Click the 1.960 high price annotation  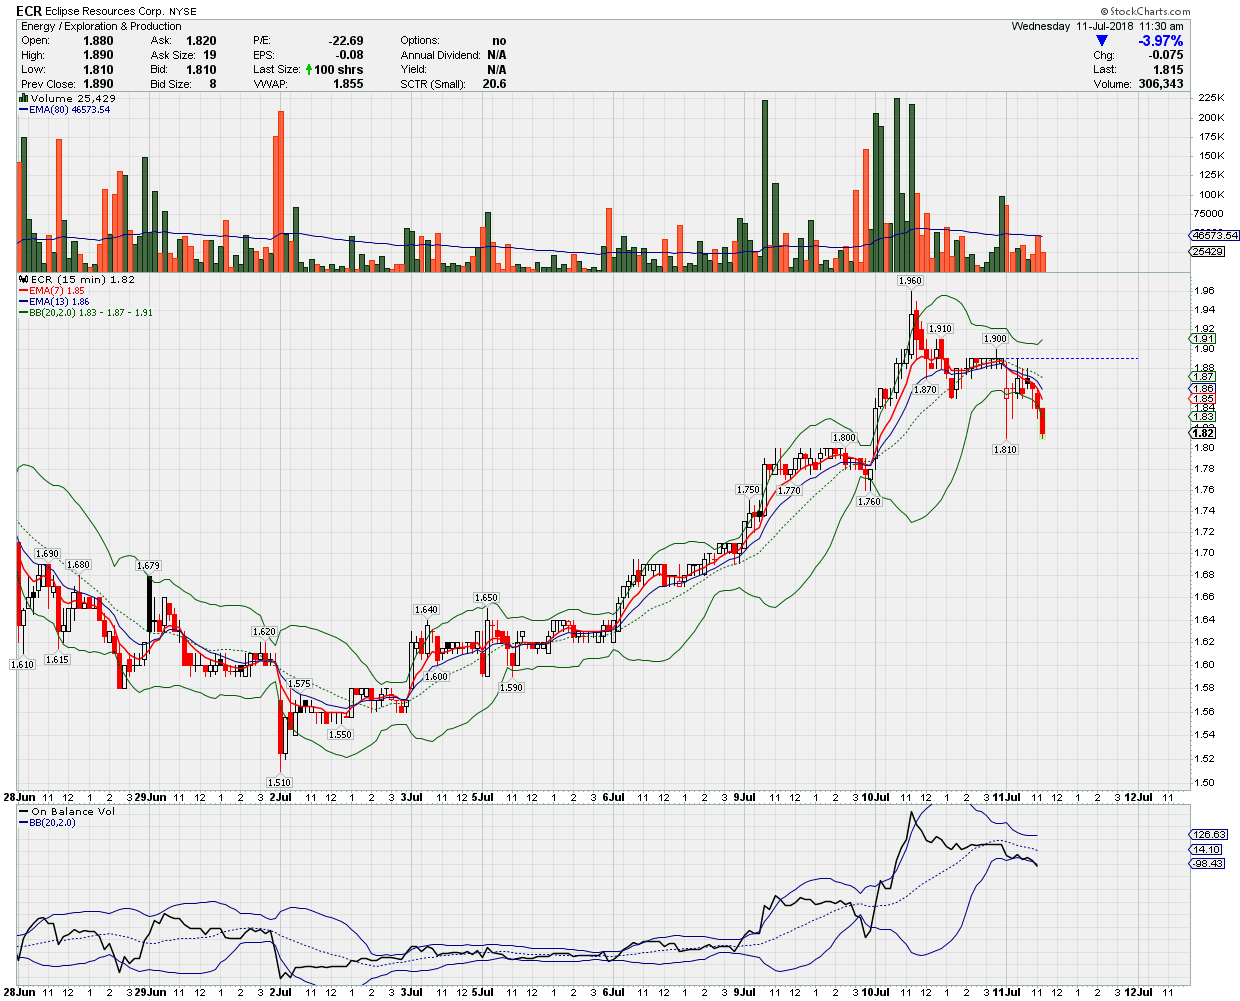click(910, 281)
